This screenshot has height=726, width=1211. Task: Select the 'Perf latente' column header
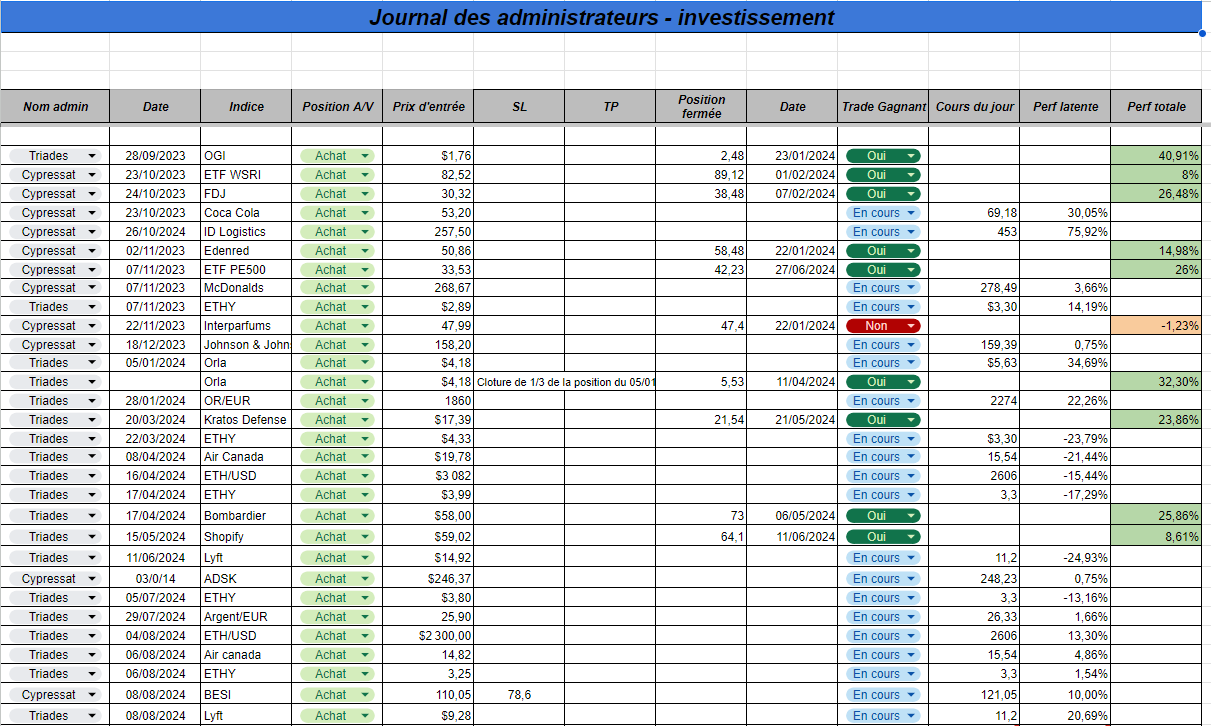pos(1065,107)
